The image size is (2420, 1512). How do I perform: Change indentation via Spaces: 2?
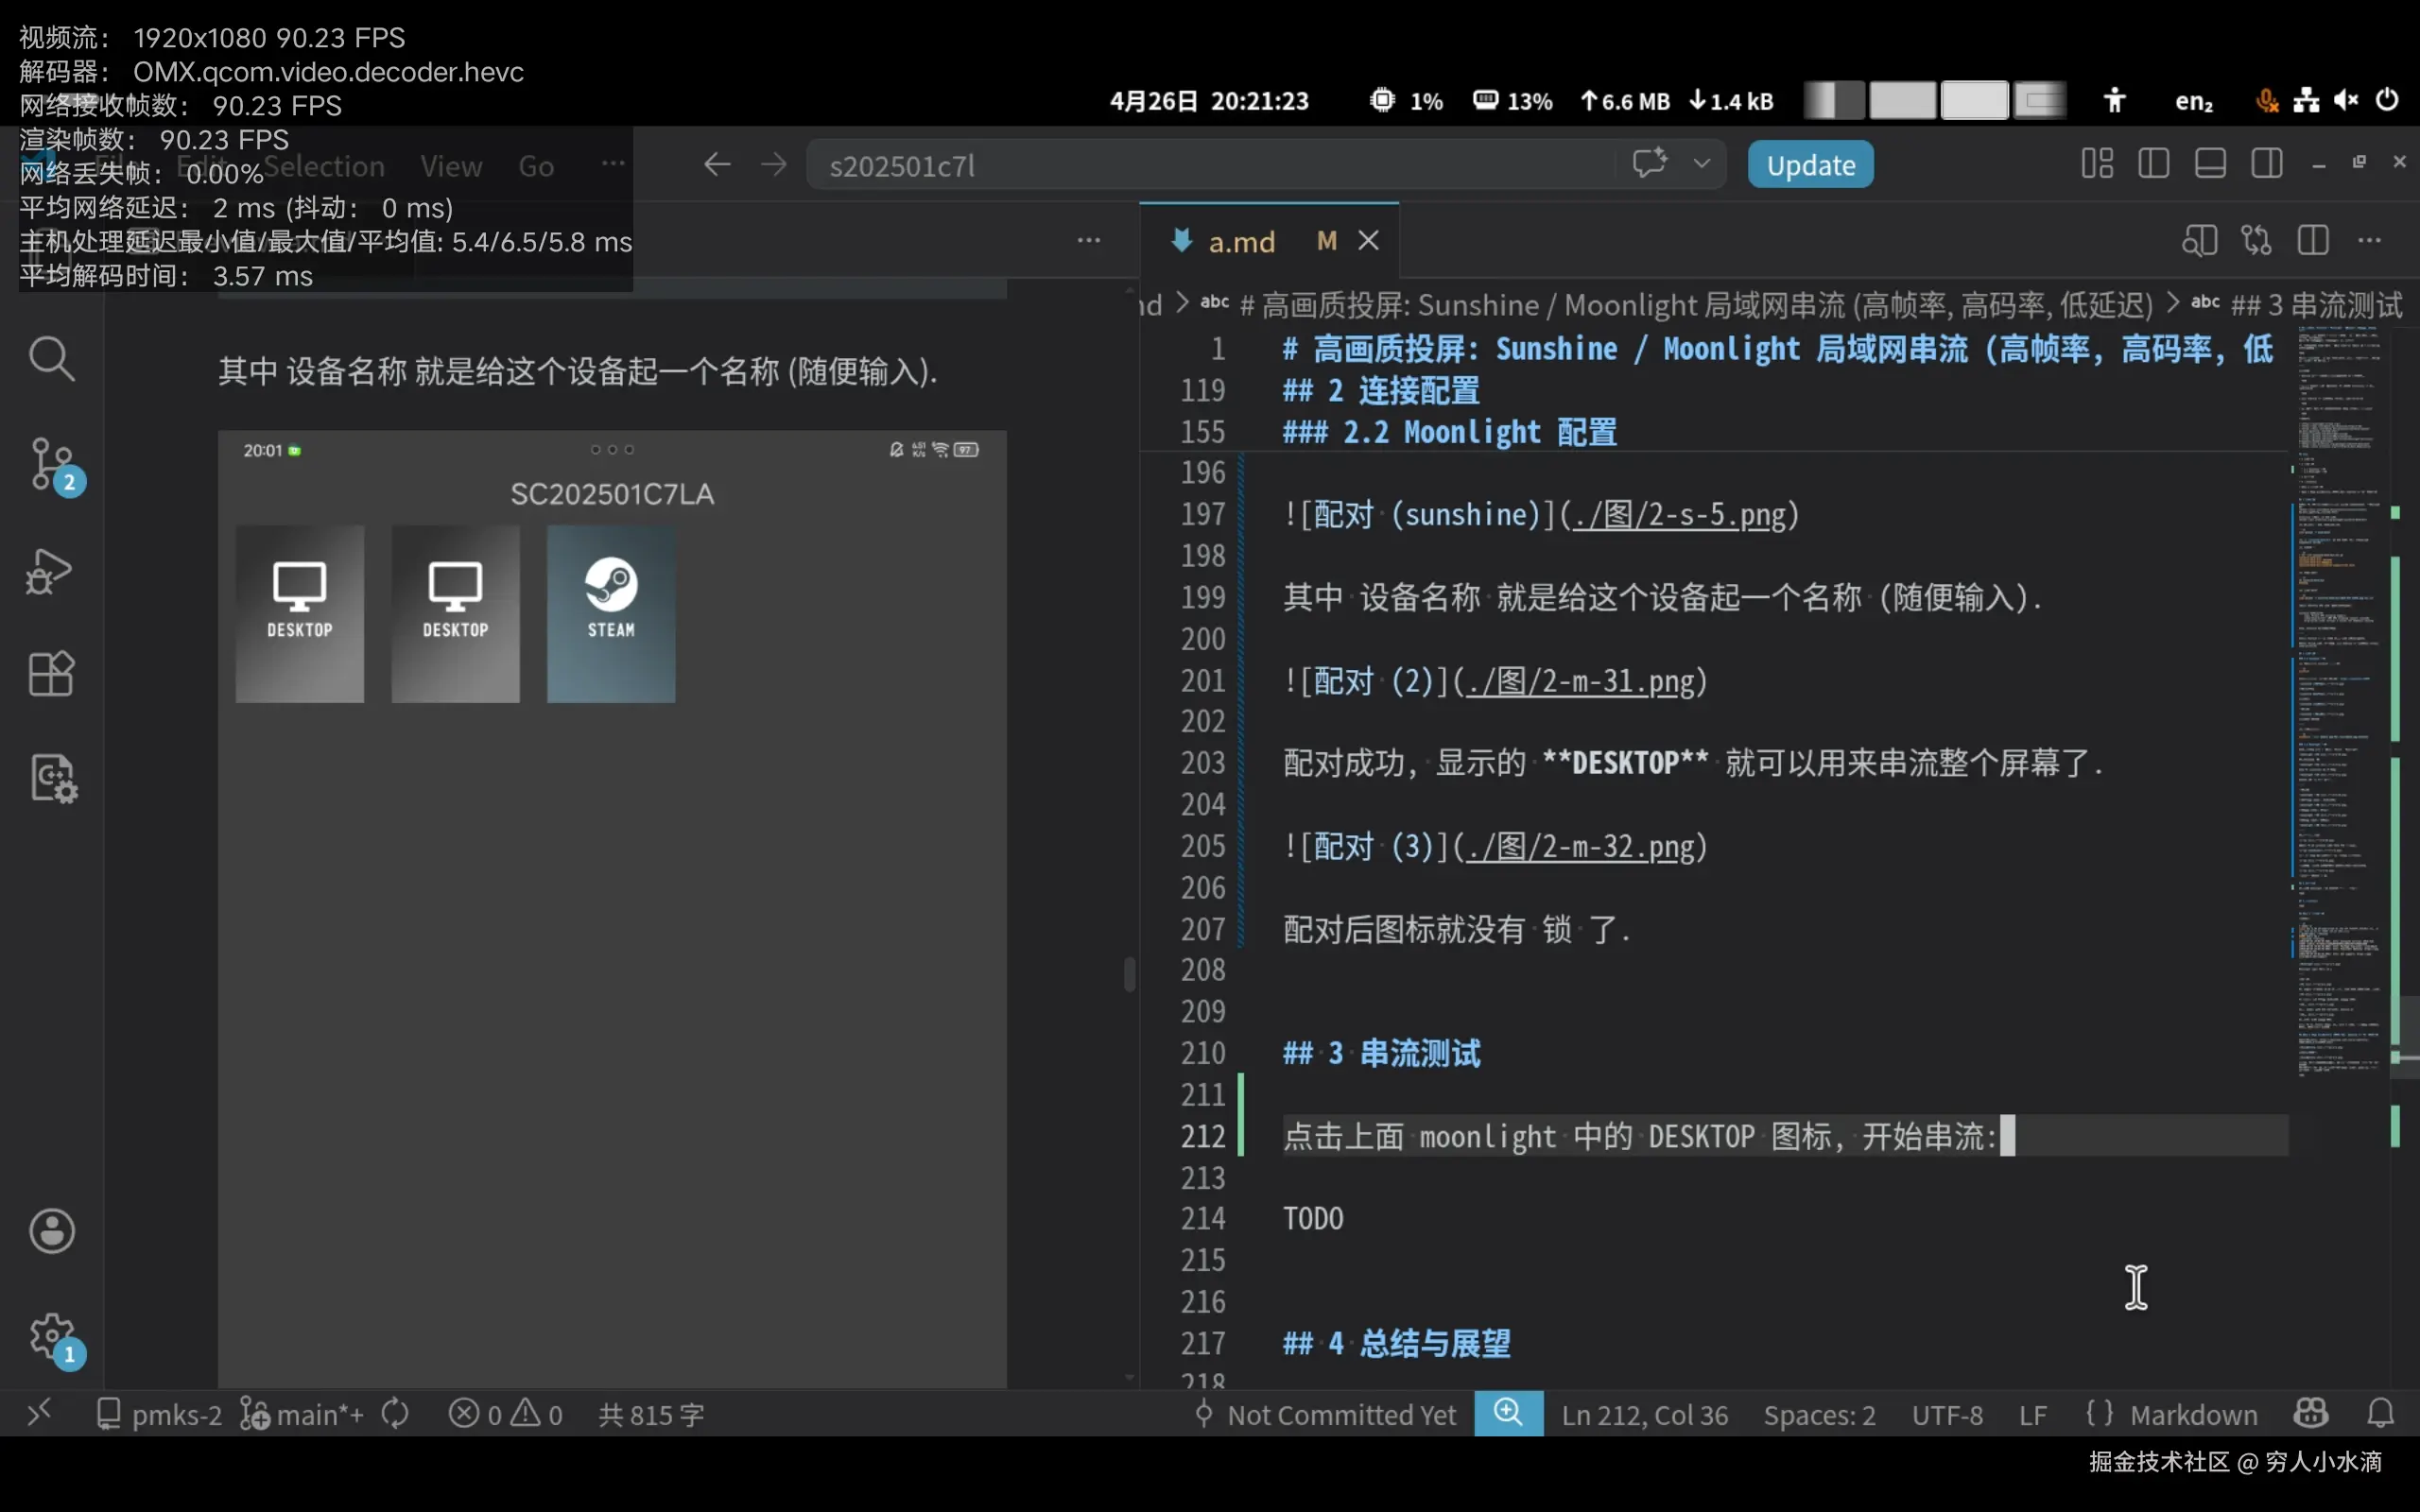(x=1819, y=1415)
